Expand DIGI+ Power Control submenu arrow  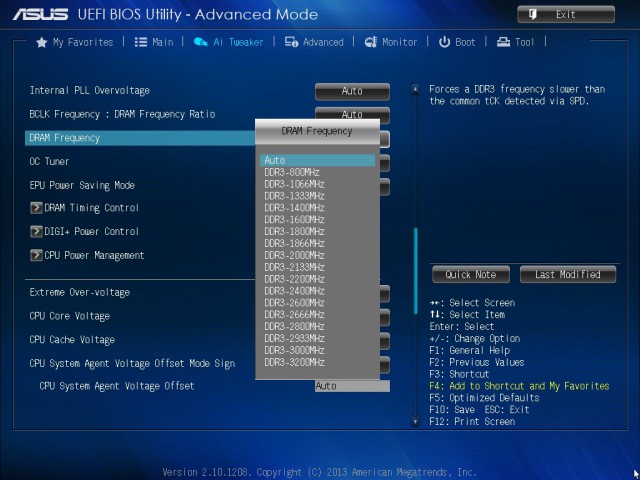(x=36, y=231)
